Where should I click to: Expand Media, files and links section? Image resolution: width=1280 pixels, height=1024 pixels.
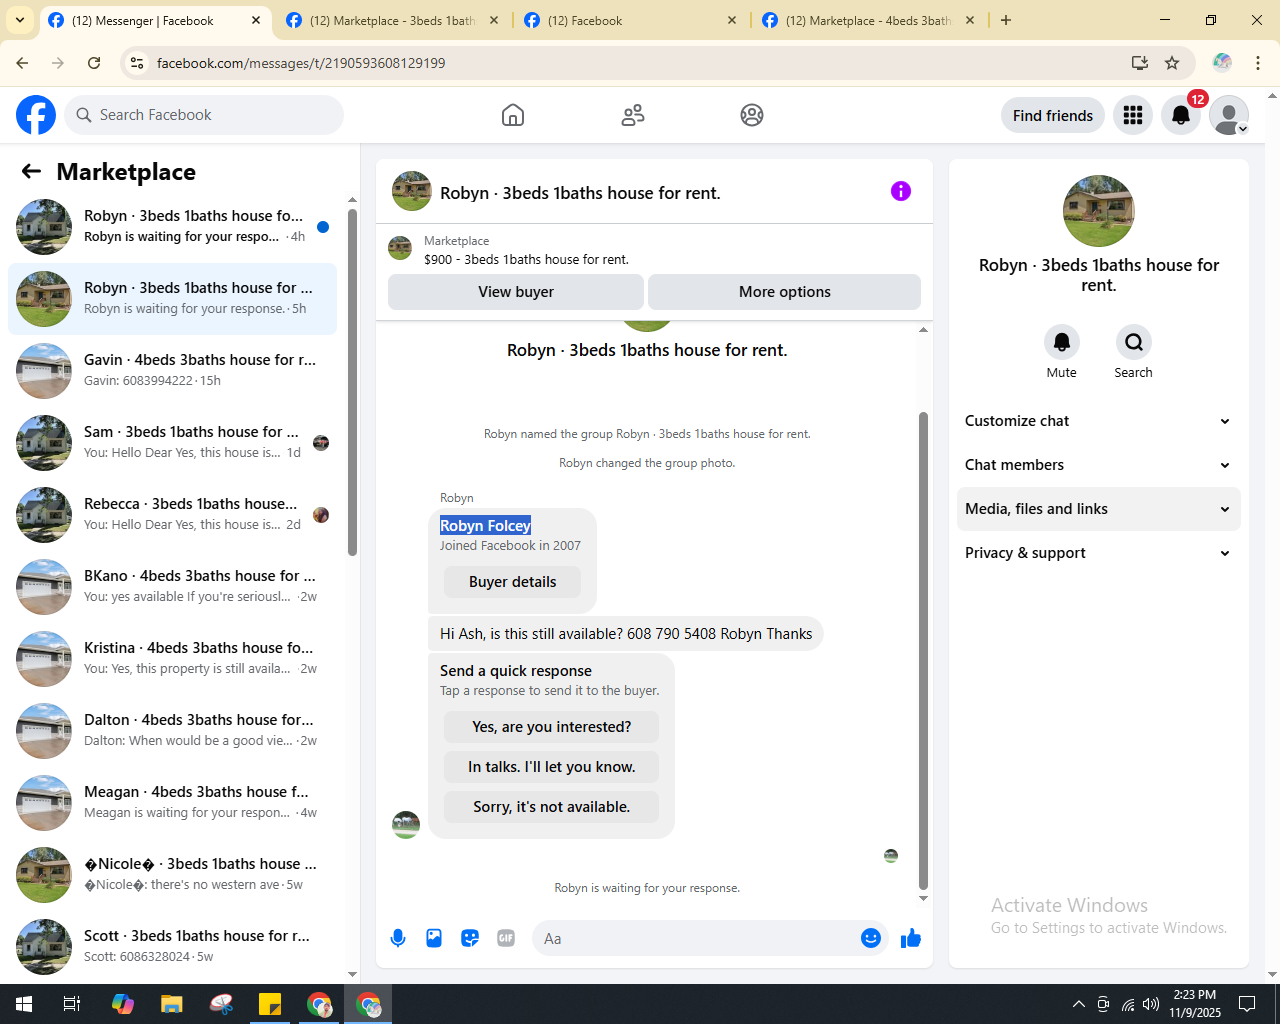point(1098,509)
